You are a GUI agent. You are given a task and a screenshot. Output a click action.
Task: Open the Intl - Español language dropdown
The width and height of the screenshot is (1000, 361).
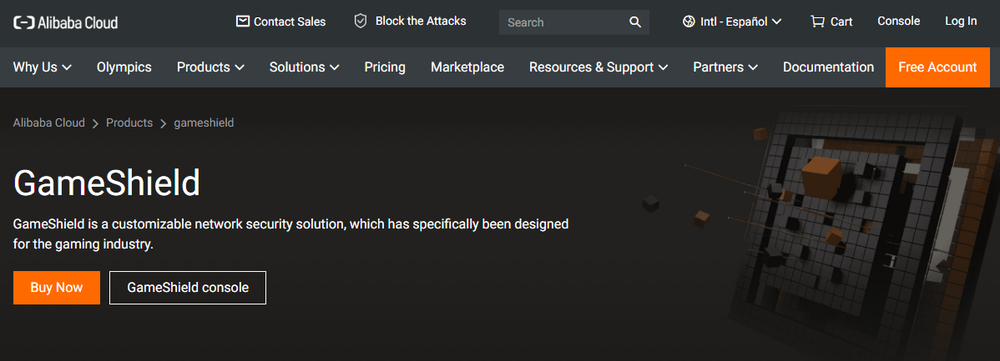click(732, 22)
